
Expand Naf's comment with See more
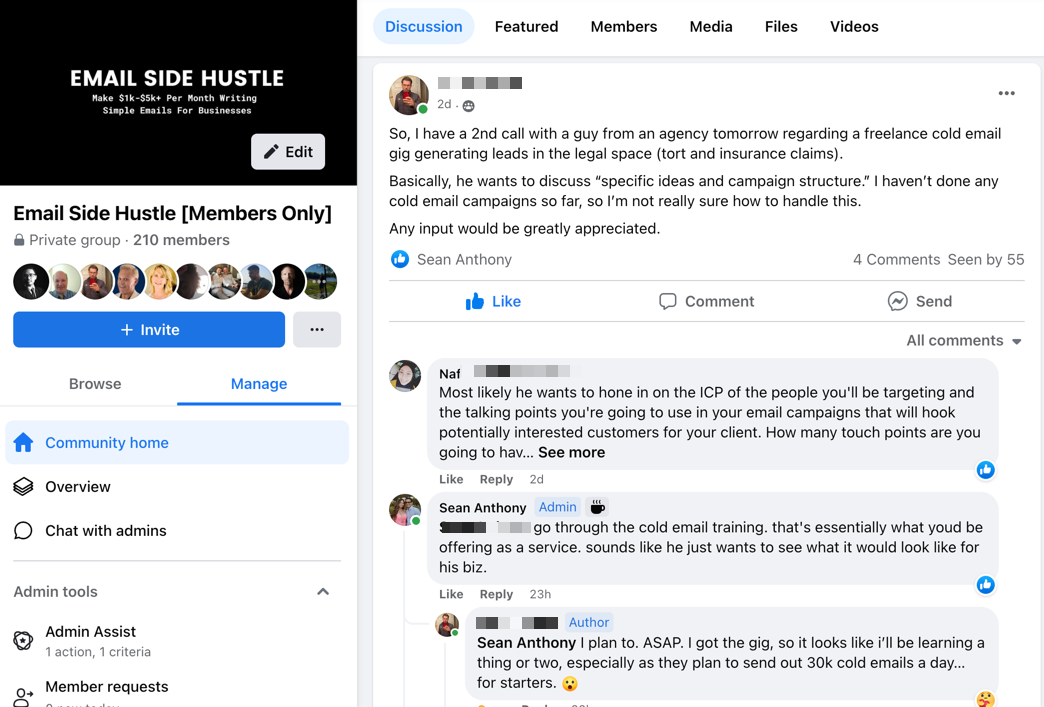(x=571, y=452)
